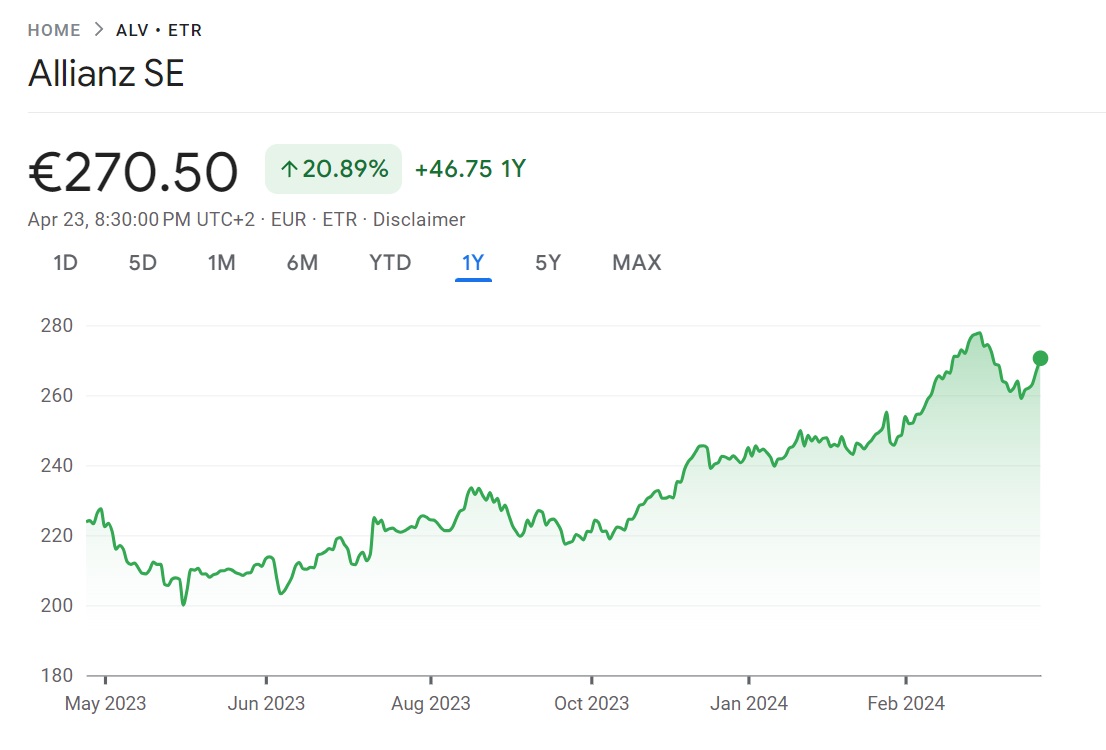Go to HOME breadcrumb link
The height and width of the screenshot is (750, 1106).
pos(54,30)
